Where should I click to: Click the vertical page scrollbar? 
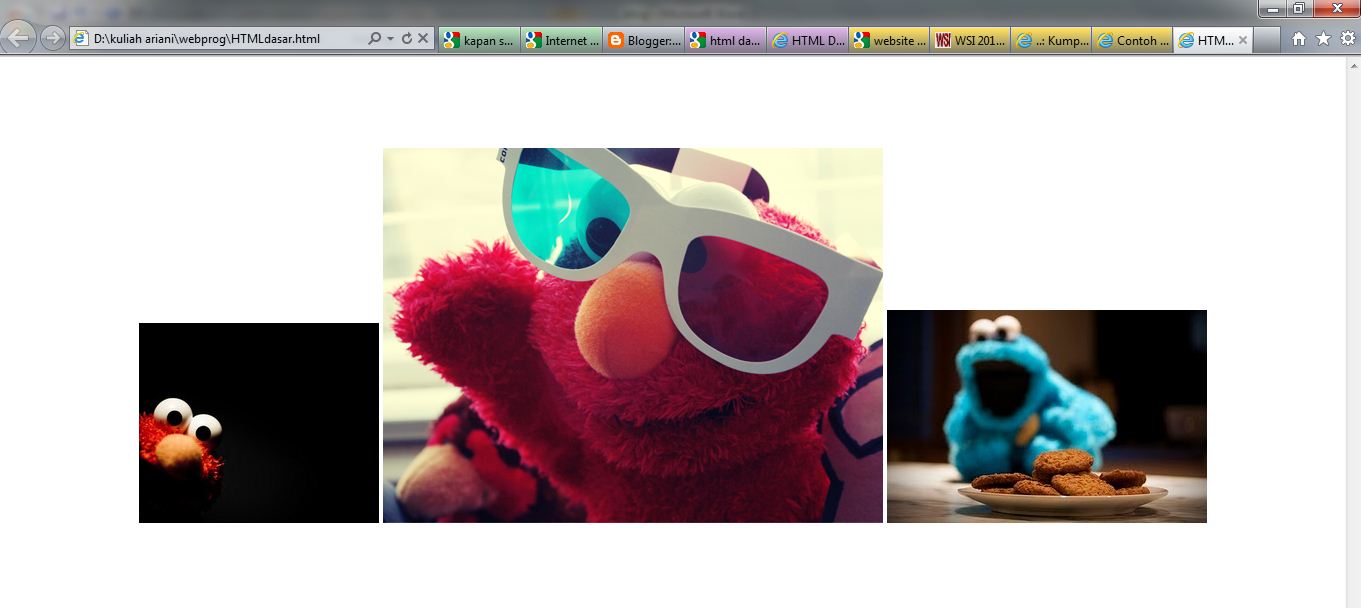tap(1353, 332)
